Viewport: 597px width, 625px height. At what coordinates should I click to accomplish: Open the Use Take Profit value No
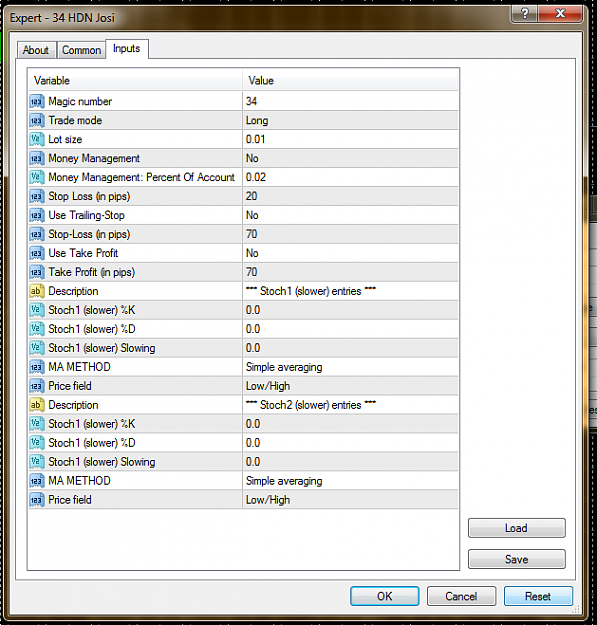coord(350,253)
